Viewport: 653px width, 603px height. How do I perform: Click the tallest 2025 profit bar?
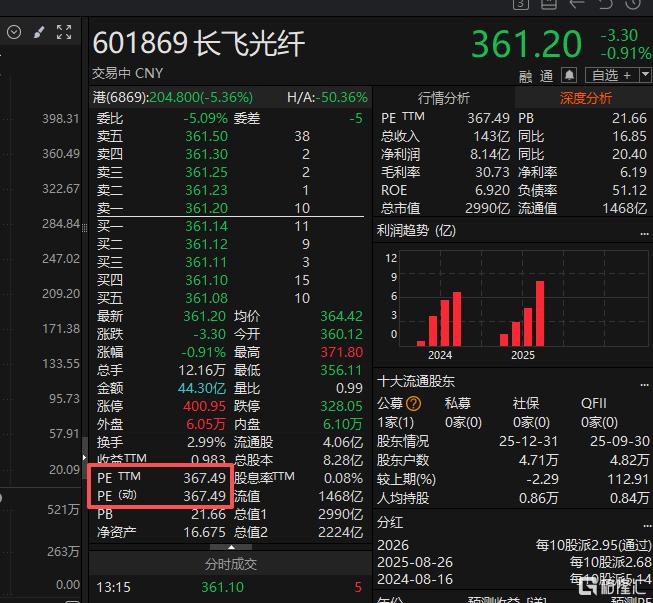click(540, 314)
